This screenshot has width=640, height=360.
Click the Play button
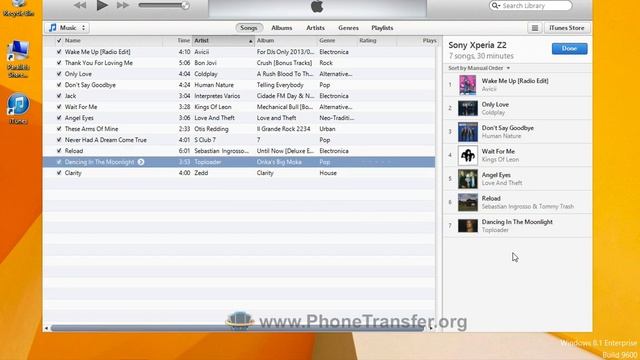point(102,5)
